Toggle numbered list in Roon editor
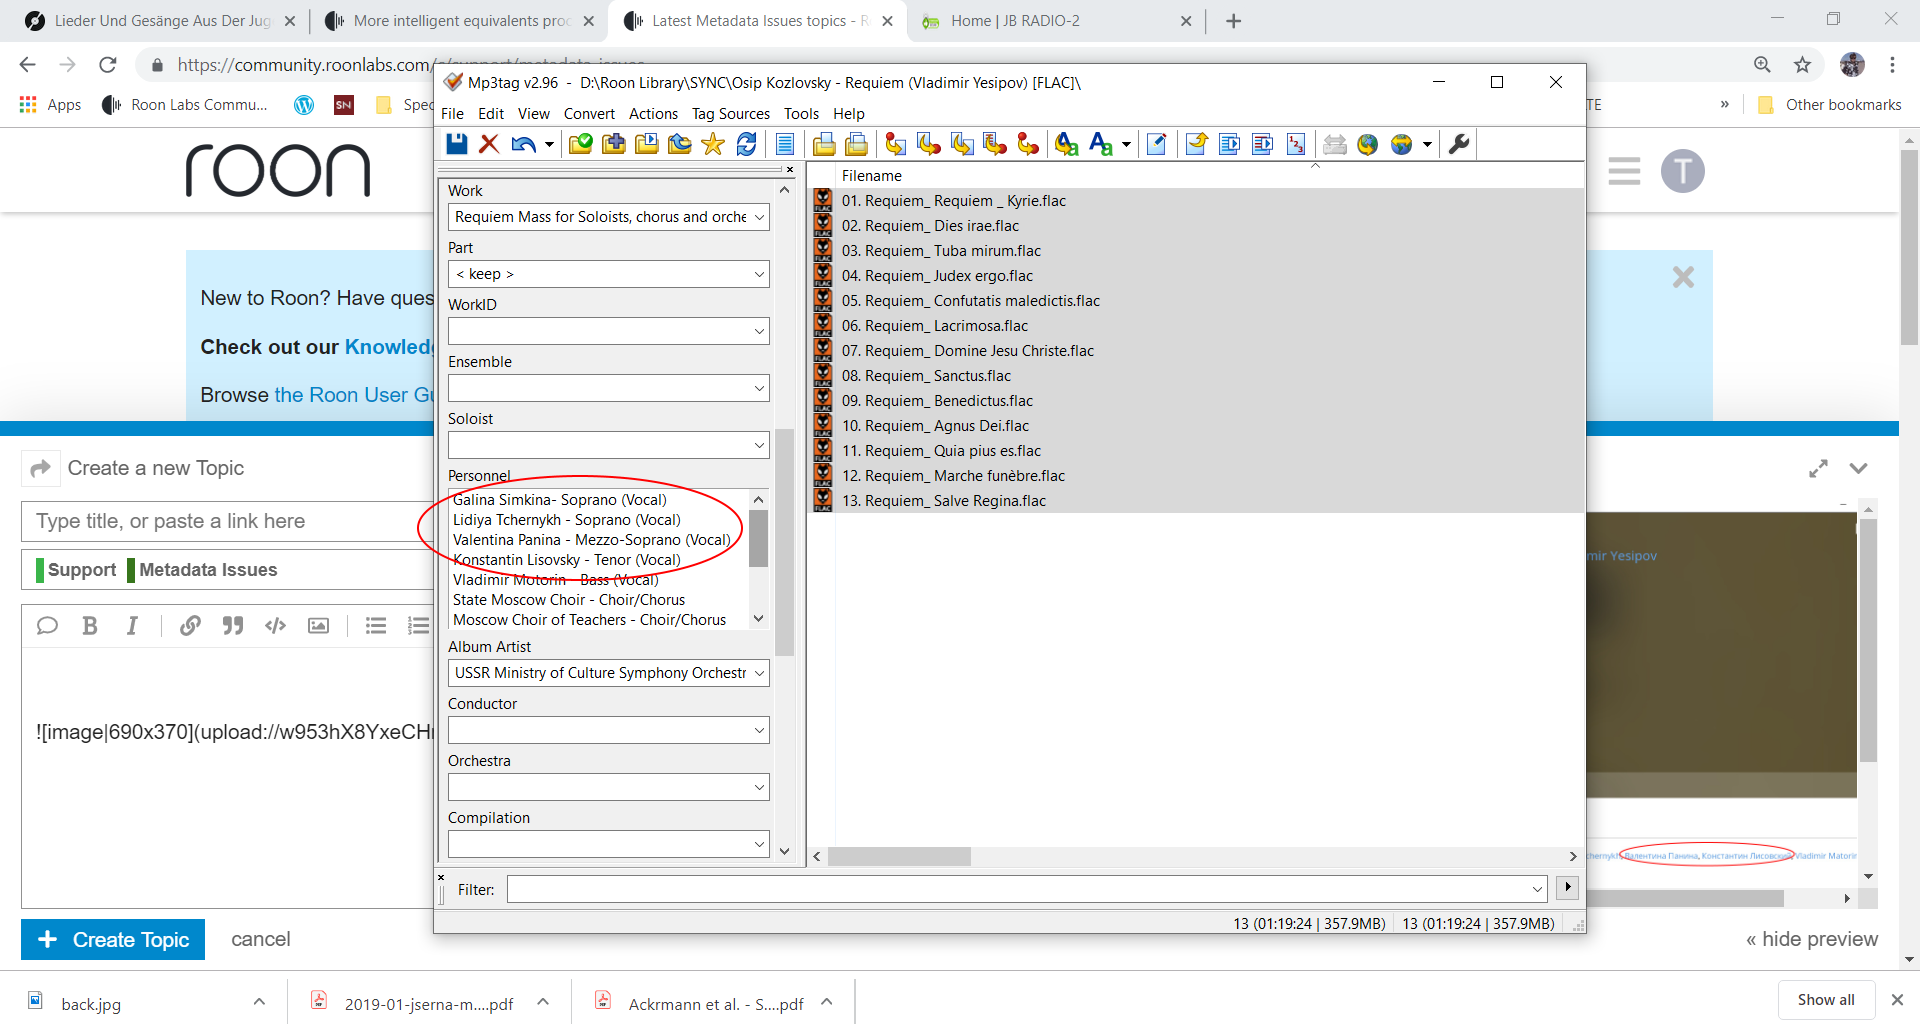Image resolution: width=1920 pixels, height=1028 pixels. 418,626
